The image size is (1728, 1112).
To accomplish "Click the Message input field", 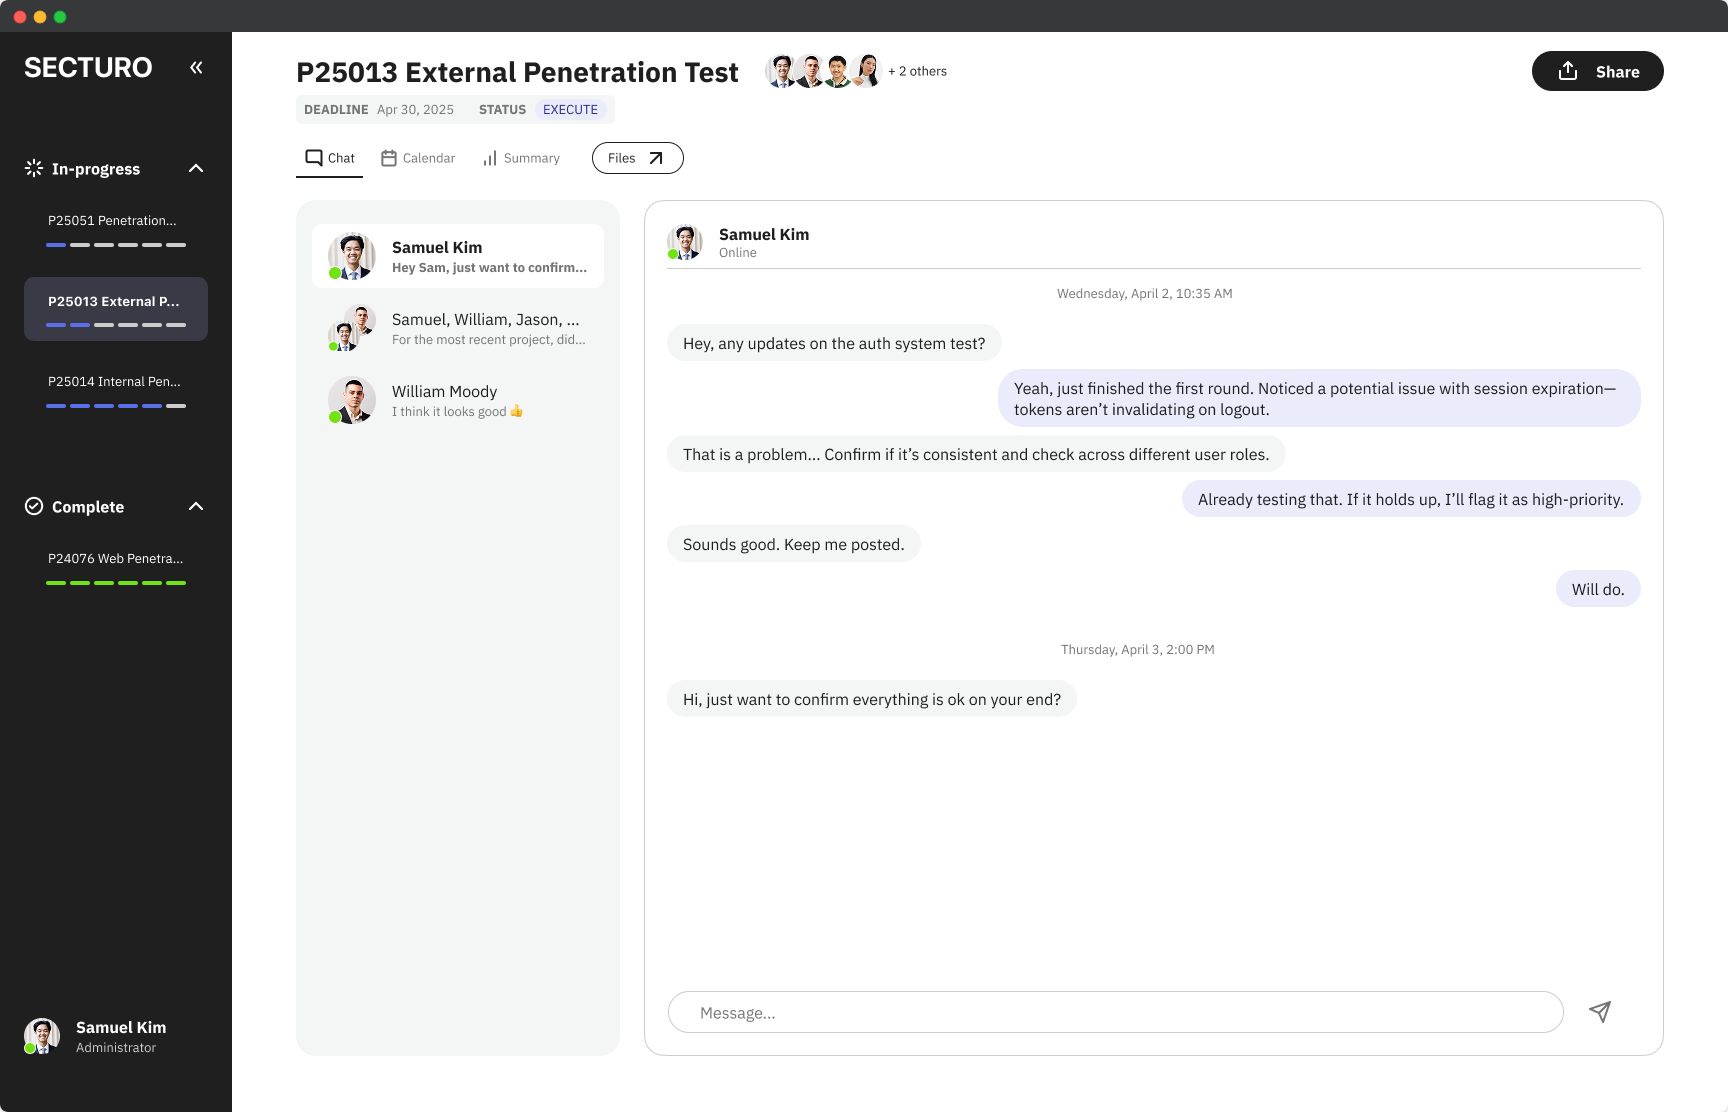I will tap(1116, 1012).
